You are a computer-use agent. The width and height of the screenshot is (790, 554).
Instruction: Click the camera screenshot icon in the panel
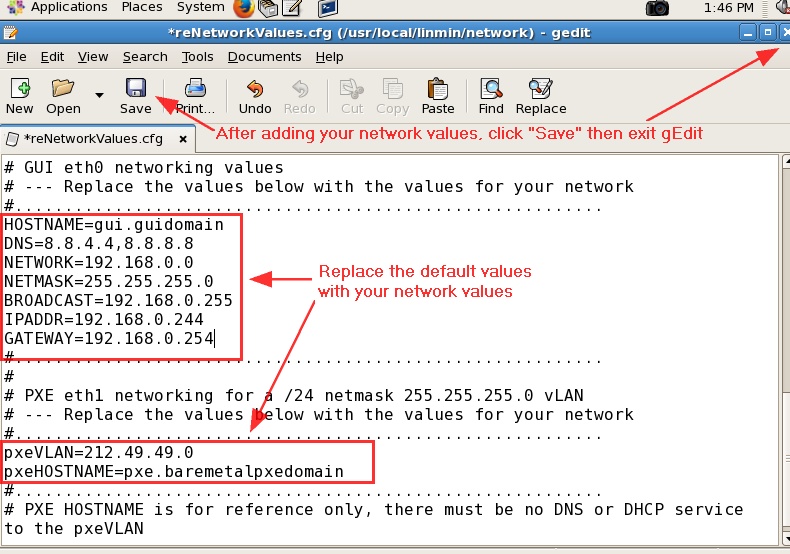(657, 8)
